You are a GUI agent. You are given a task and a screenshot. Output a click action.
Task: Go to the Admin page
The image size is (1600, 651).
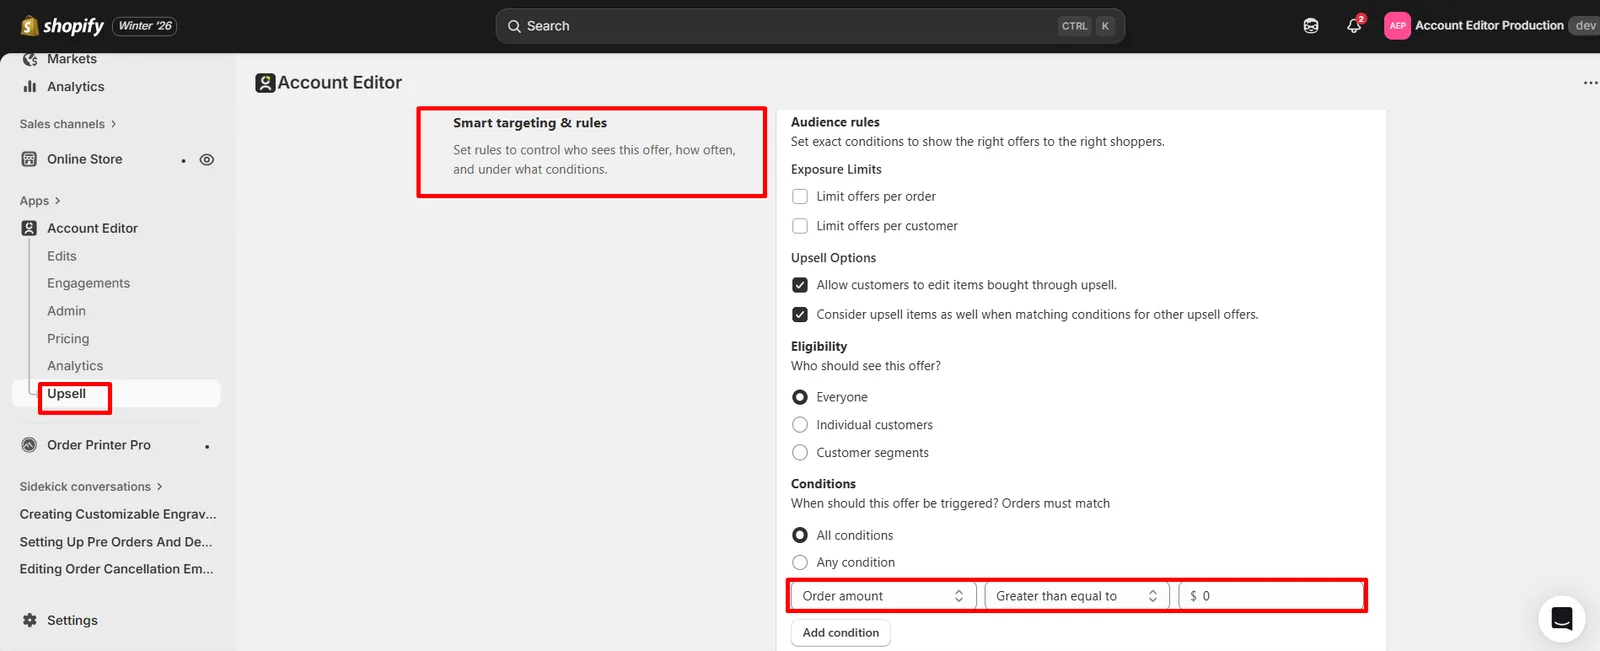coord(66,311)
